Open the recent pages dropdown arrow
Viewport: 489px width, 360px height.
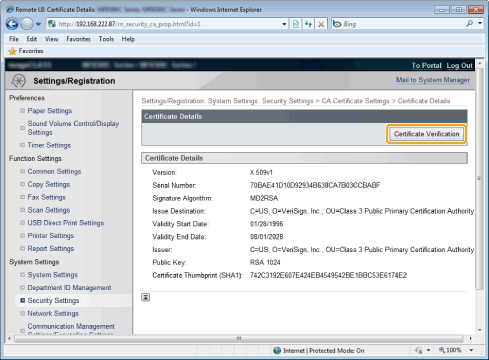38,24
